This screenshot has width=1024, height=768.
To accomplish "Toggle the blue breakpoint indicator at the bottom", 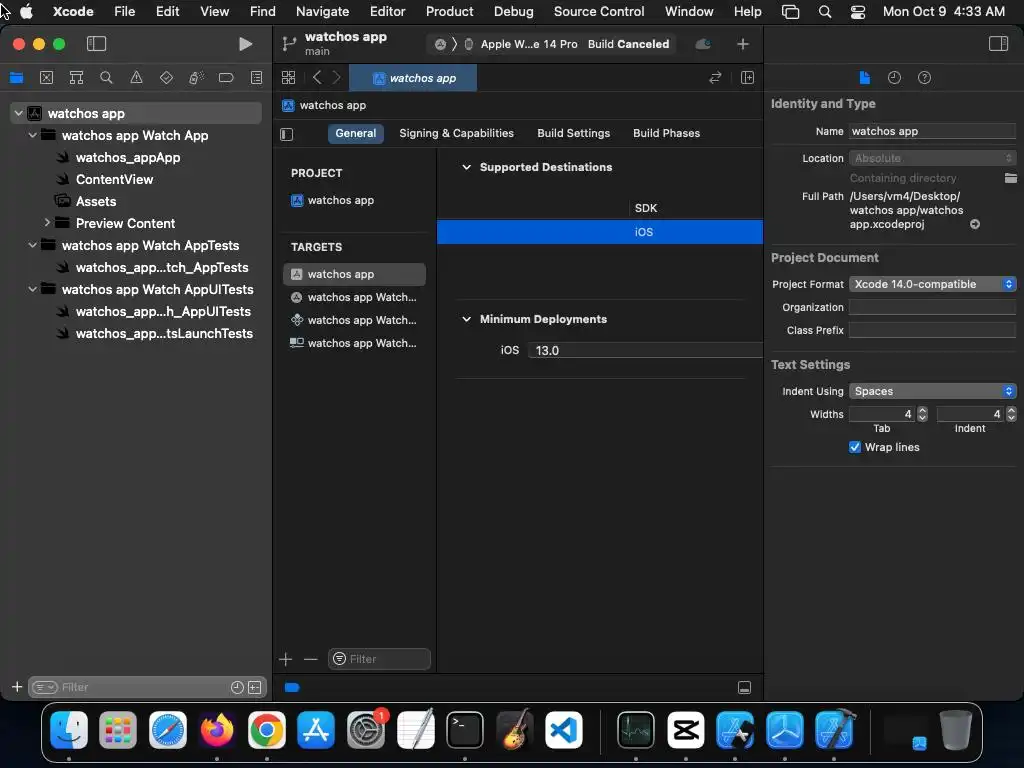I will pyautogui.click(x=292, y=687).
